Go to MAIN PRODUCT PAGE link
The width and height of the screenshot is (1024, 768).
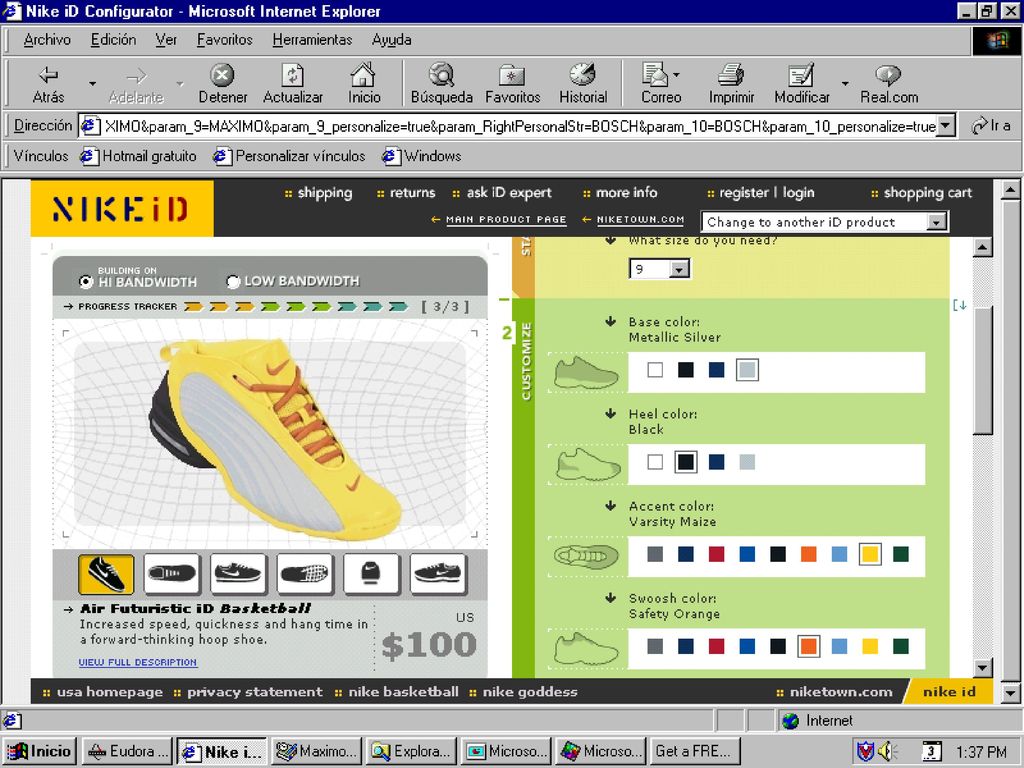pyautogui.click(x=506, y=219)
